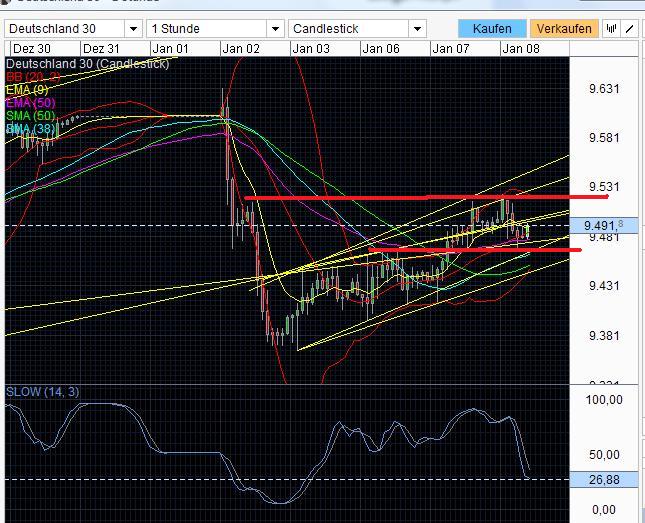Select the current price marker 9.491,8
645x523 pixels.
[606, 225]
